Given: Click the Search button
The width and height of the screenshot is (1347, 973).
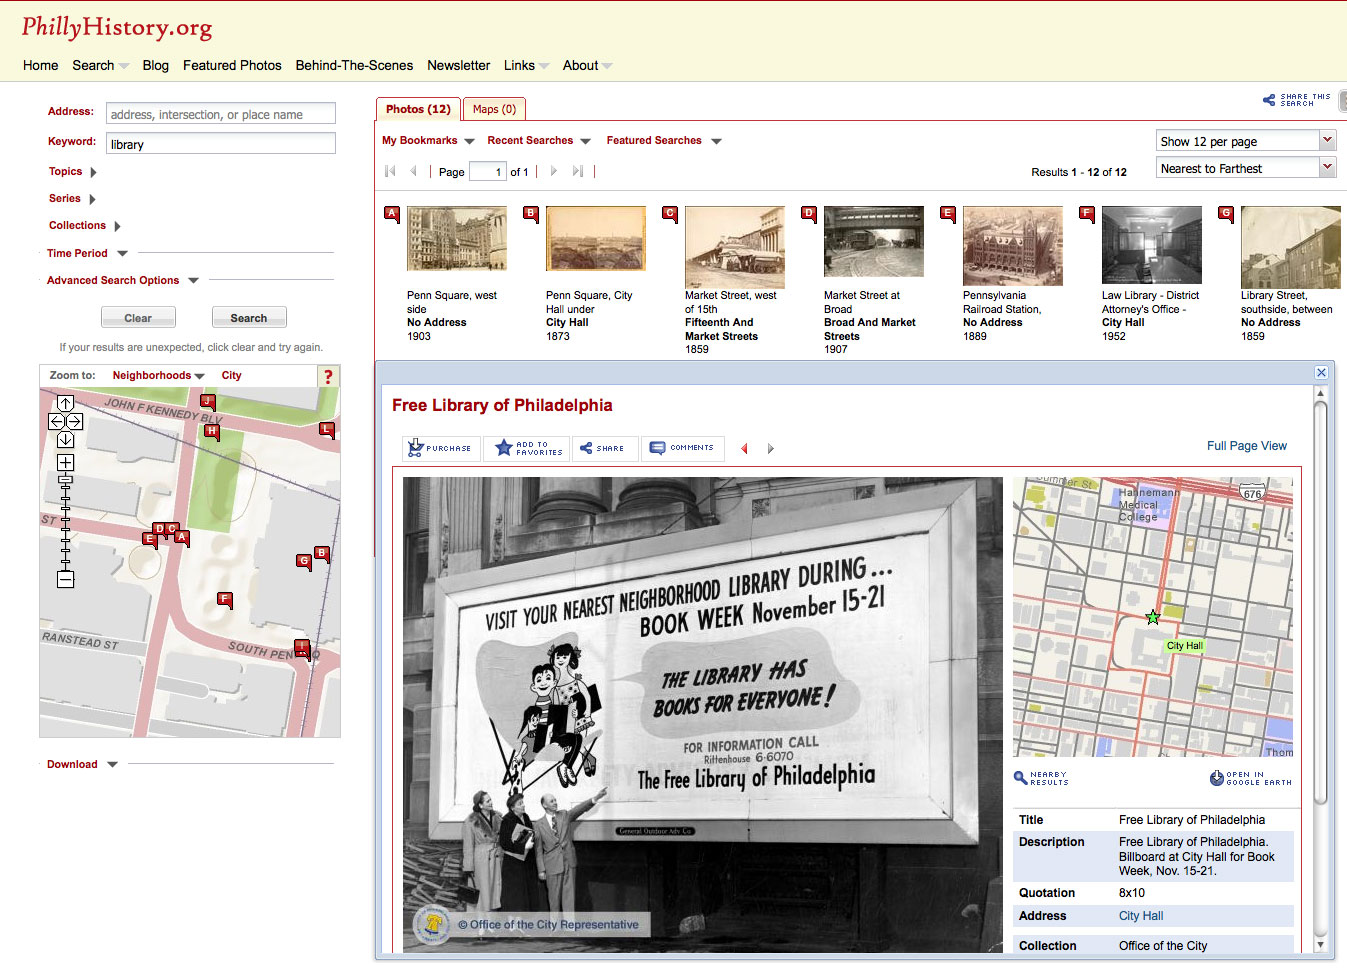Looking at the screenshot, I should coord(249,317).
